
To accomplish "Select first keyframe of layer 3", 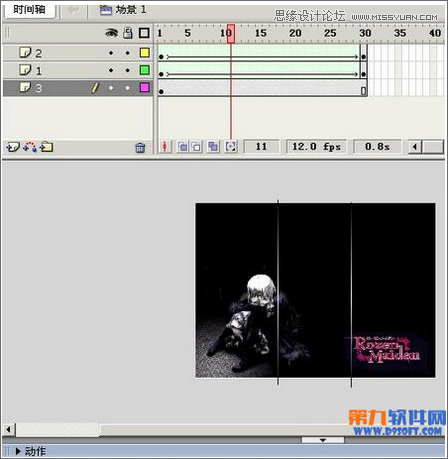I will (161, 91).
